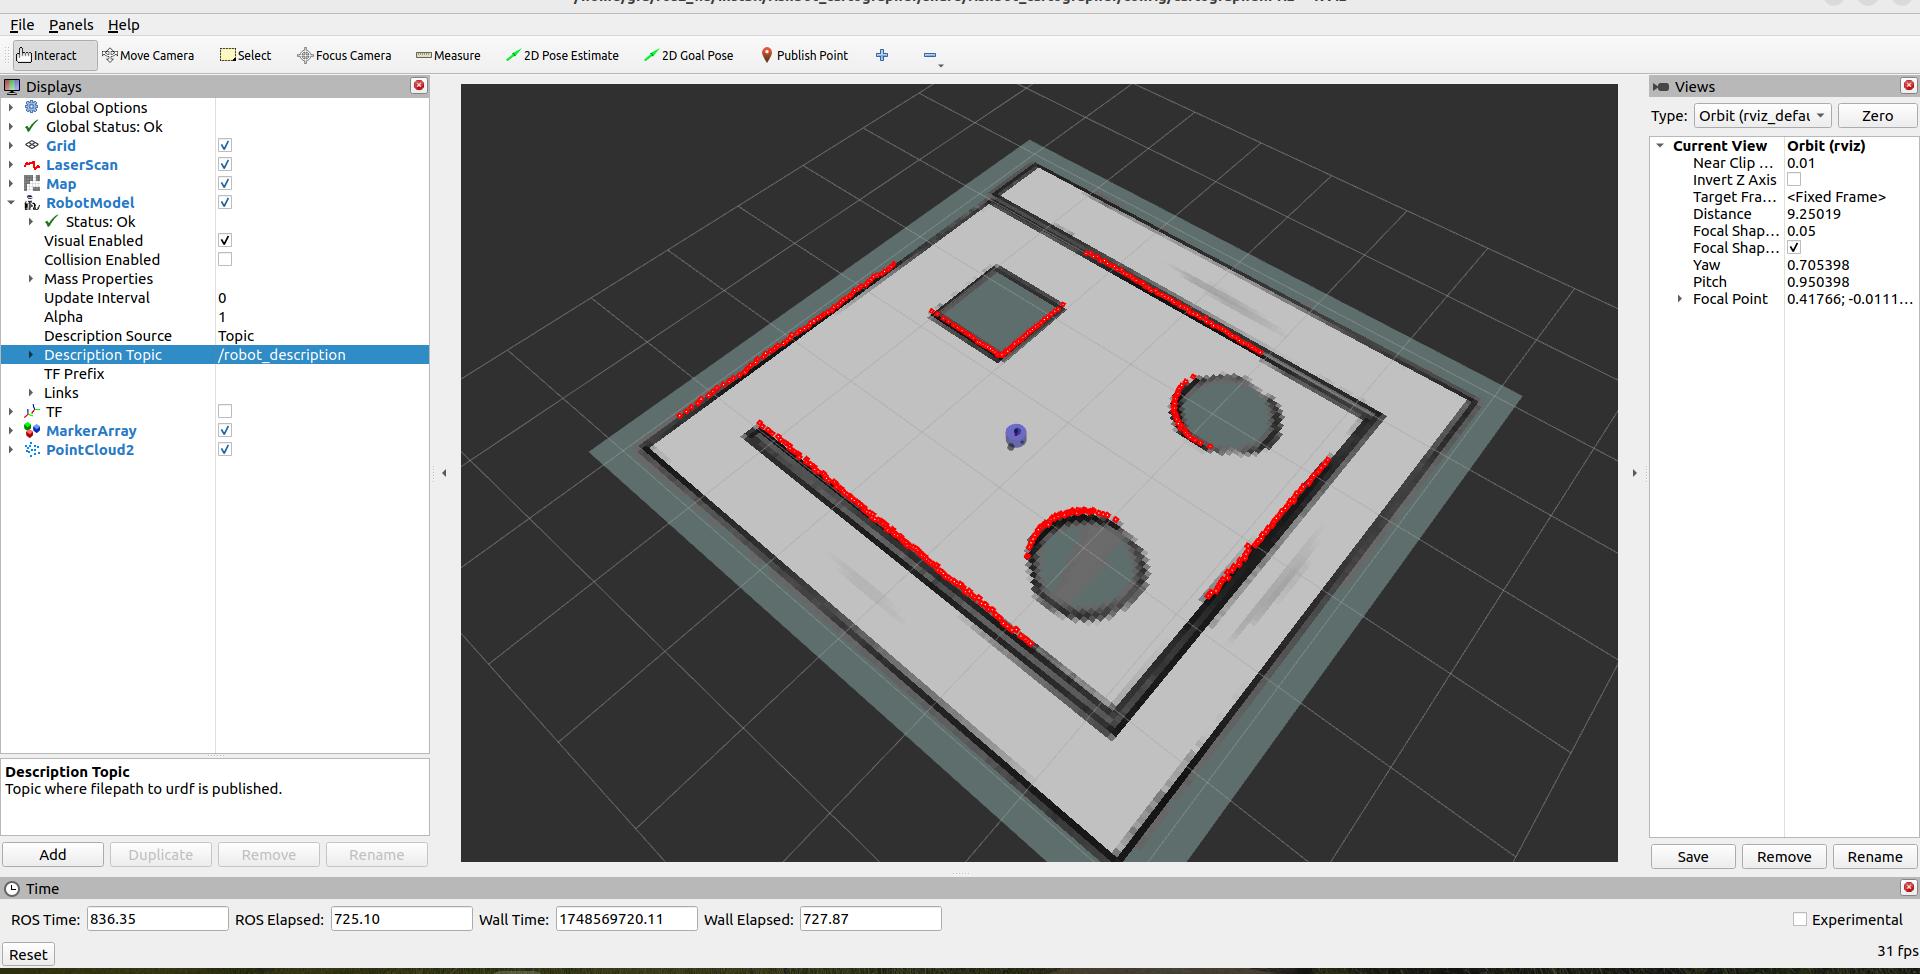Close the Views panel
1920x974 pixels.
tap(1908, 86)
